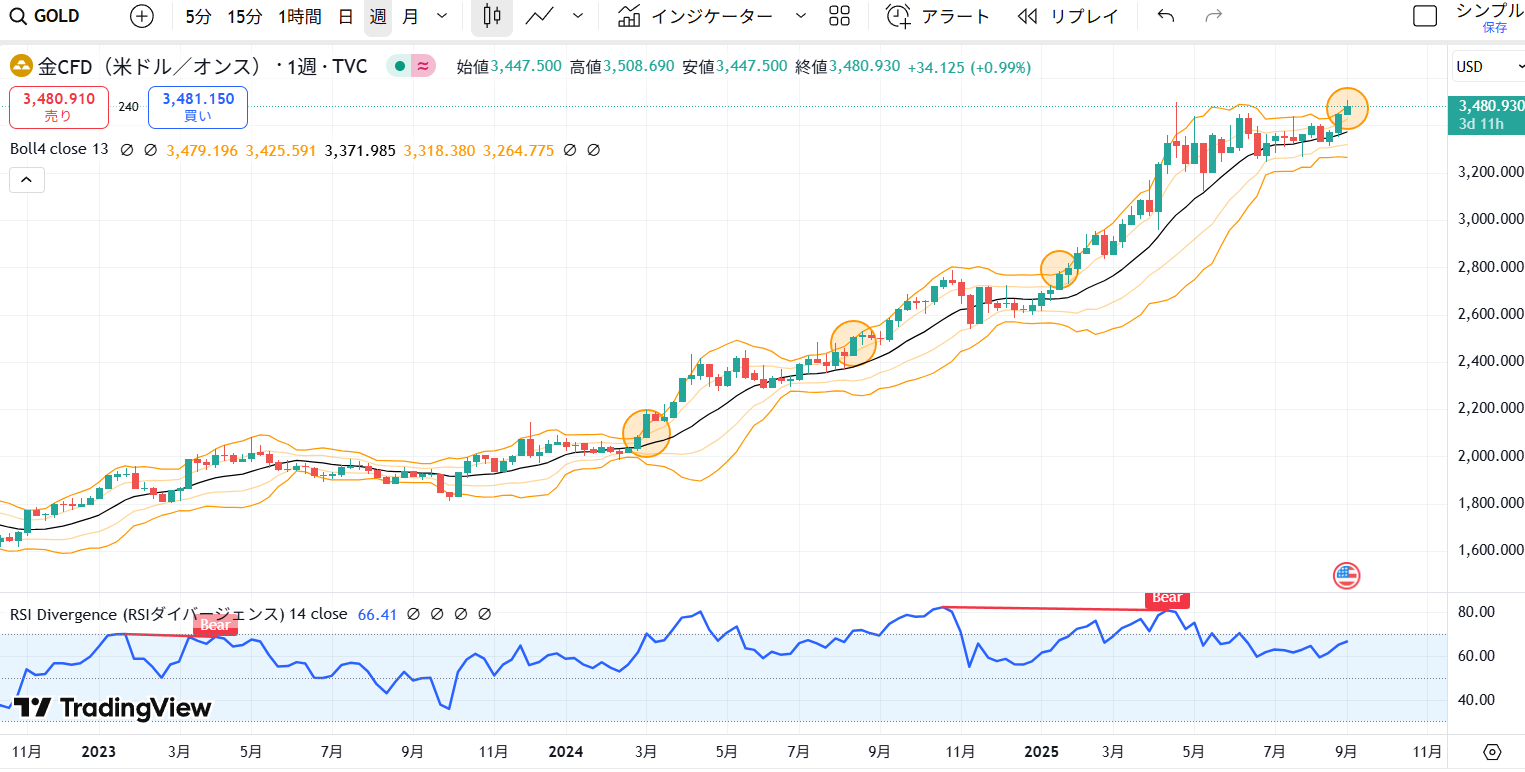
Task: Collapse the indicator legend with chevron
Action: pyautogui.click(x=26, y=180)
